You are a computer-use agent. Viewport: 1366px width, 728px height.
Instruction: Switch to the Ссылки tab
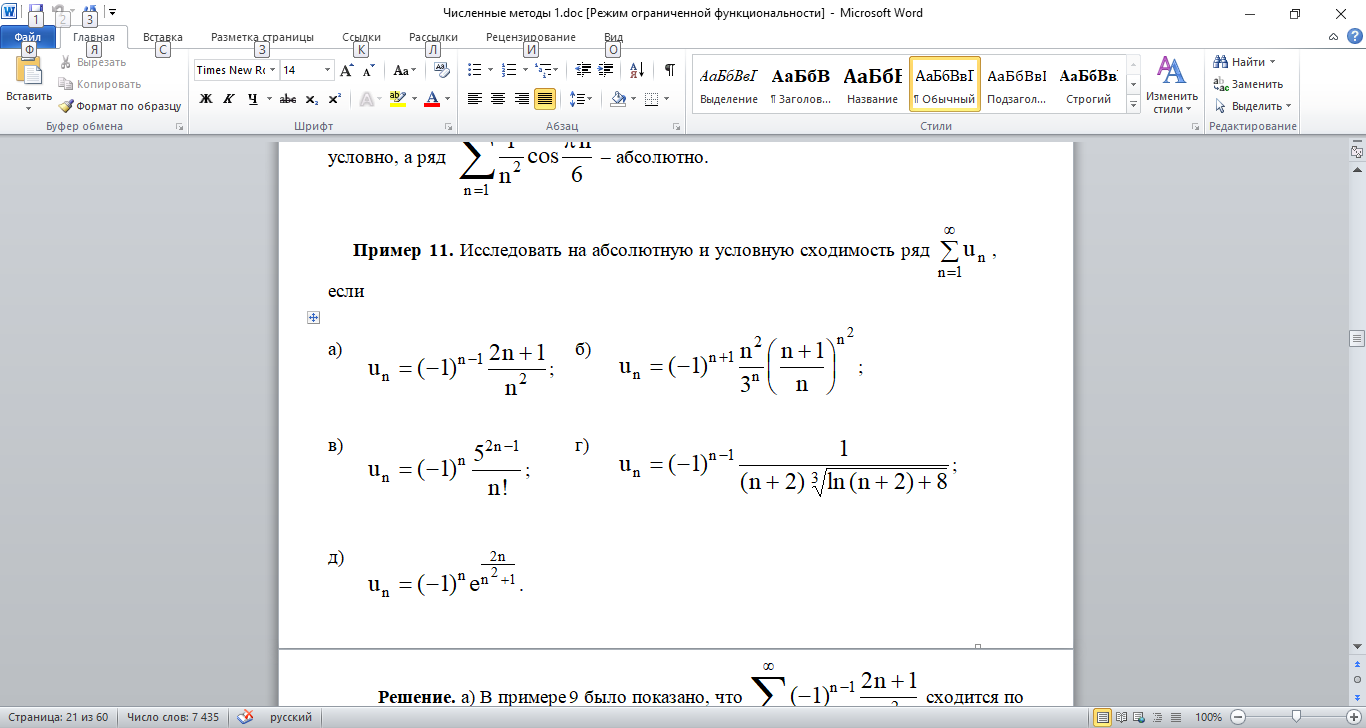tap(361, 37)
